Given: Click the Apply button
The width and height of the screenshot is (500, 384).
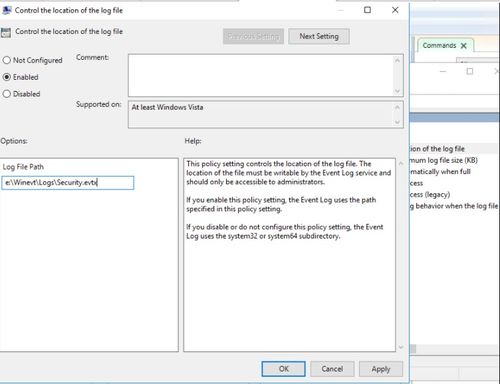Looking at the screenshot, I should 381,369.
